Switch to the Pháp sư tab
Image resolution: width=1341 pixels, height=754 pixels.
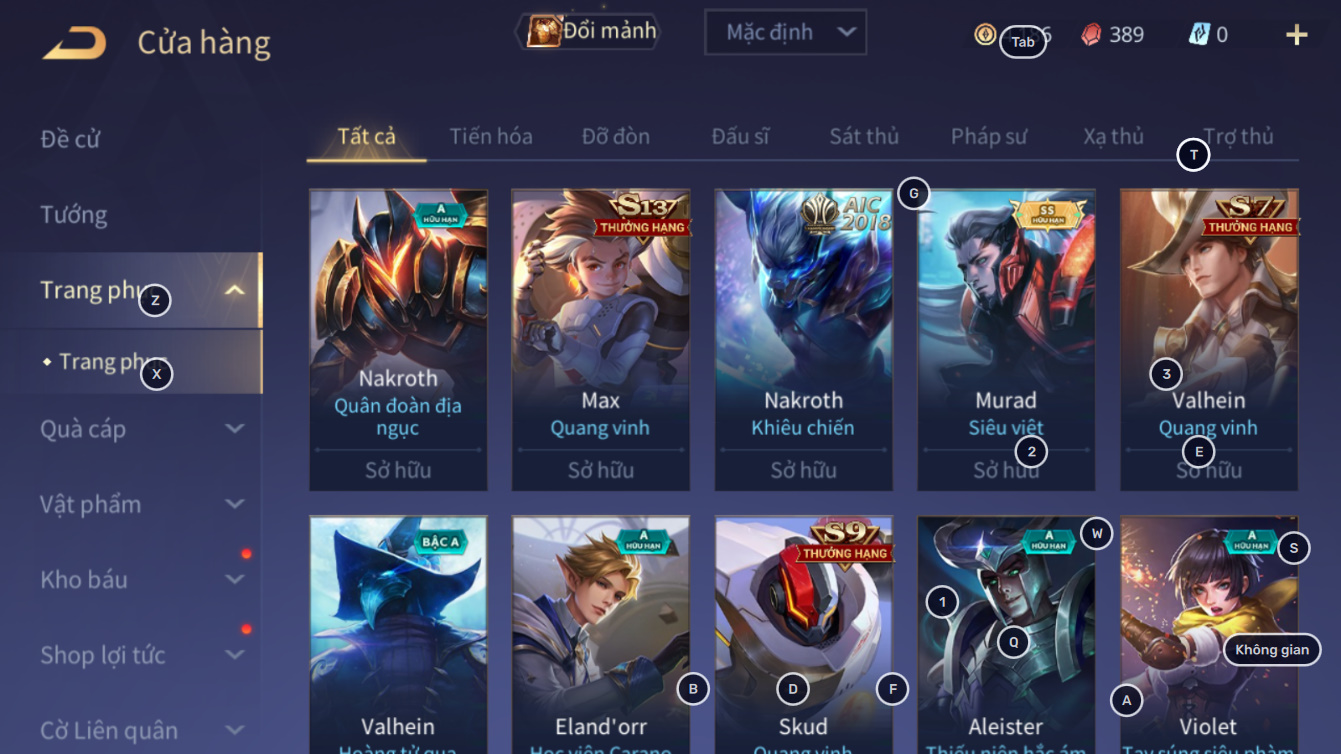point(988,137)
